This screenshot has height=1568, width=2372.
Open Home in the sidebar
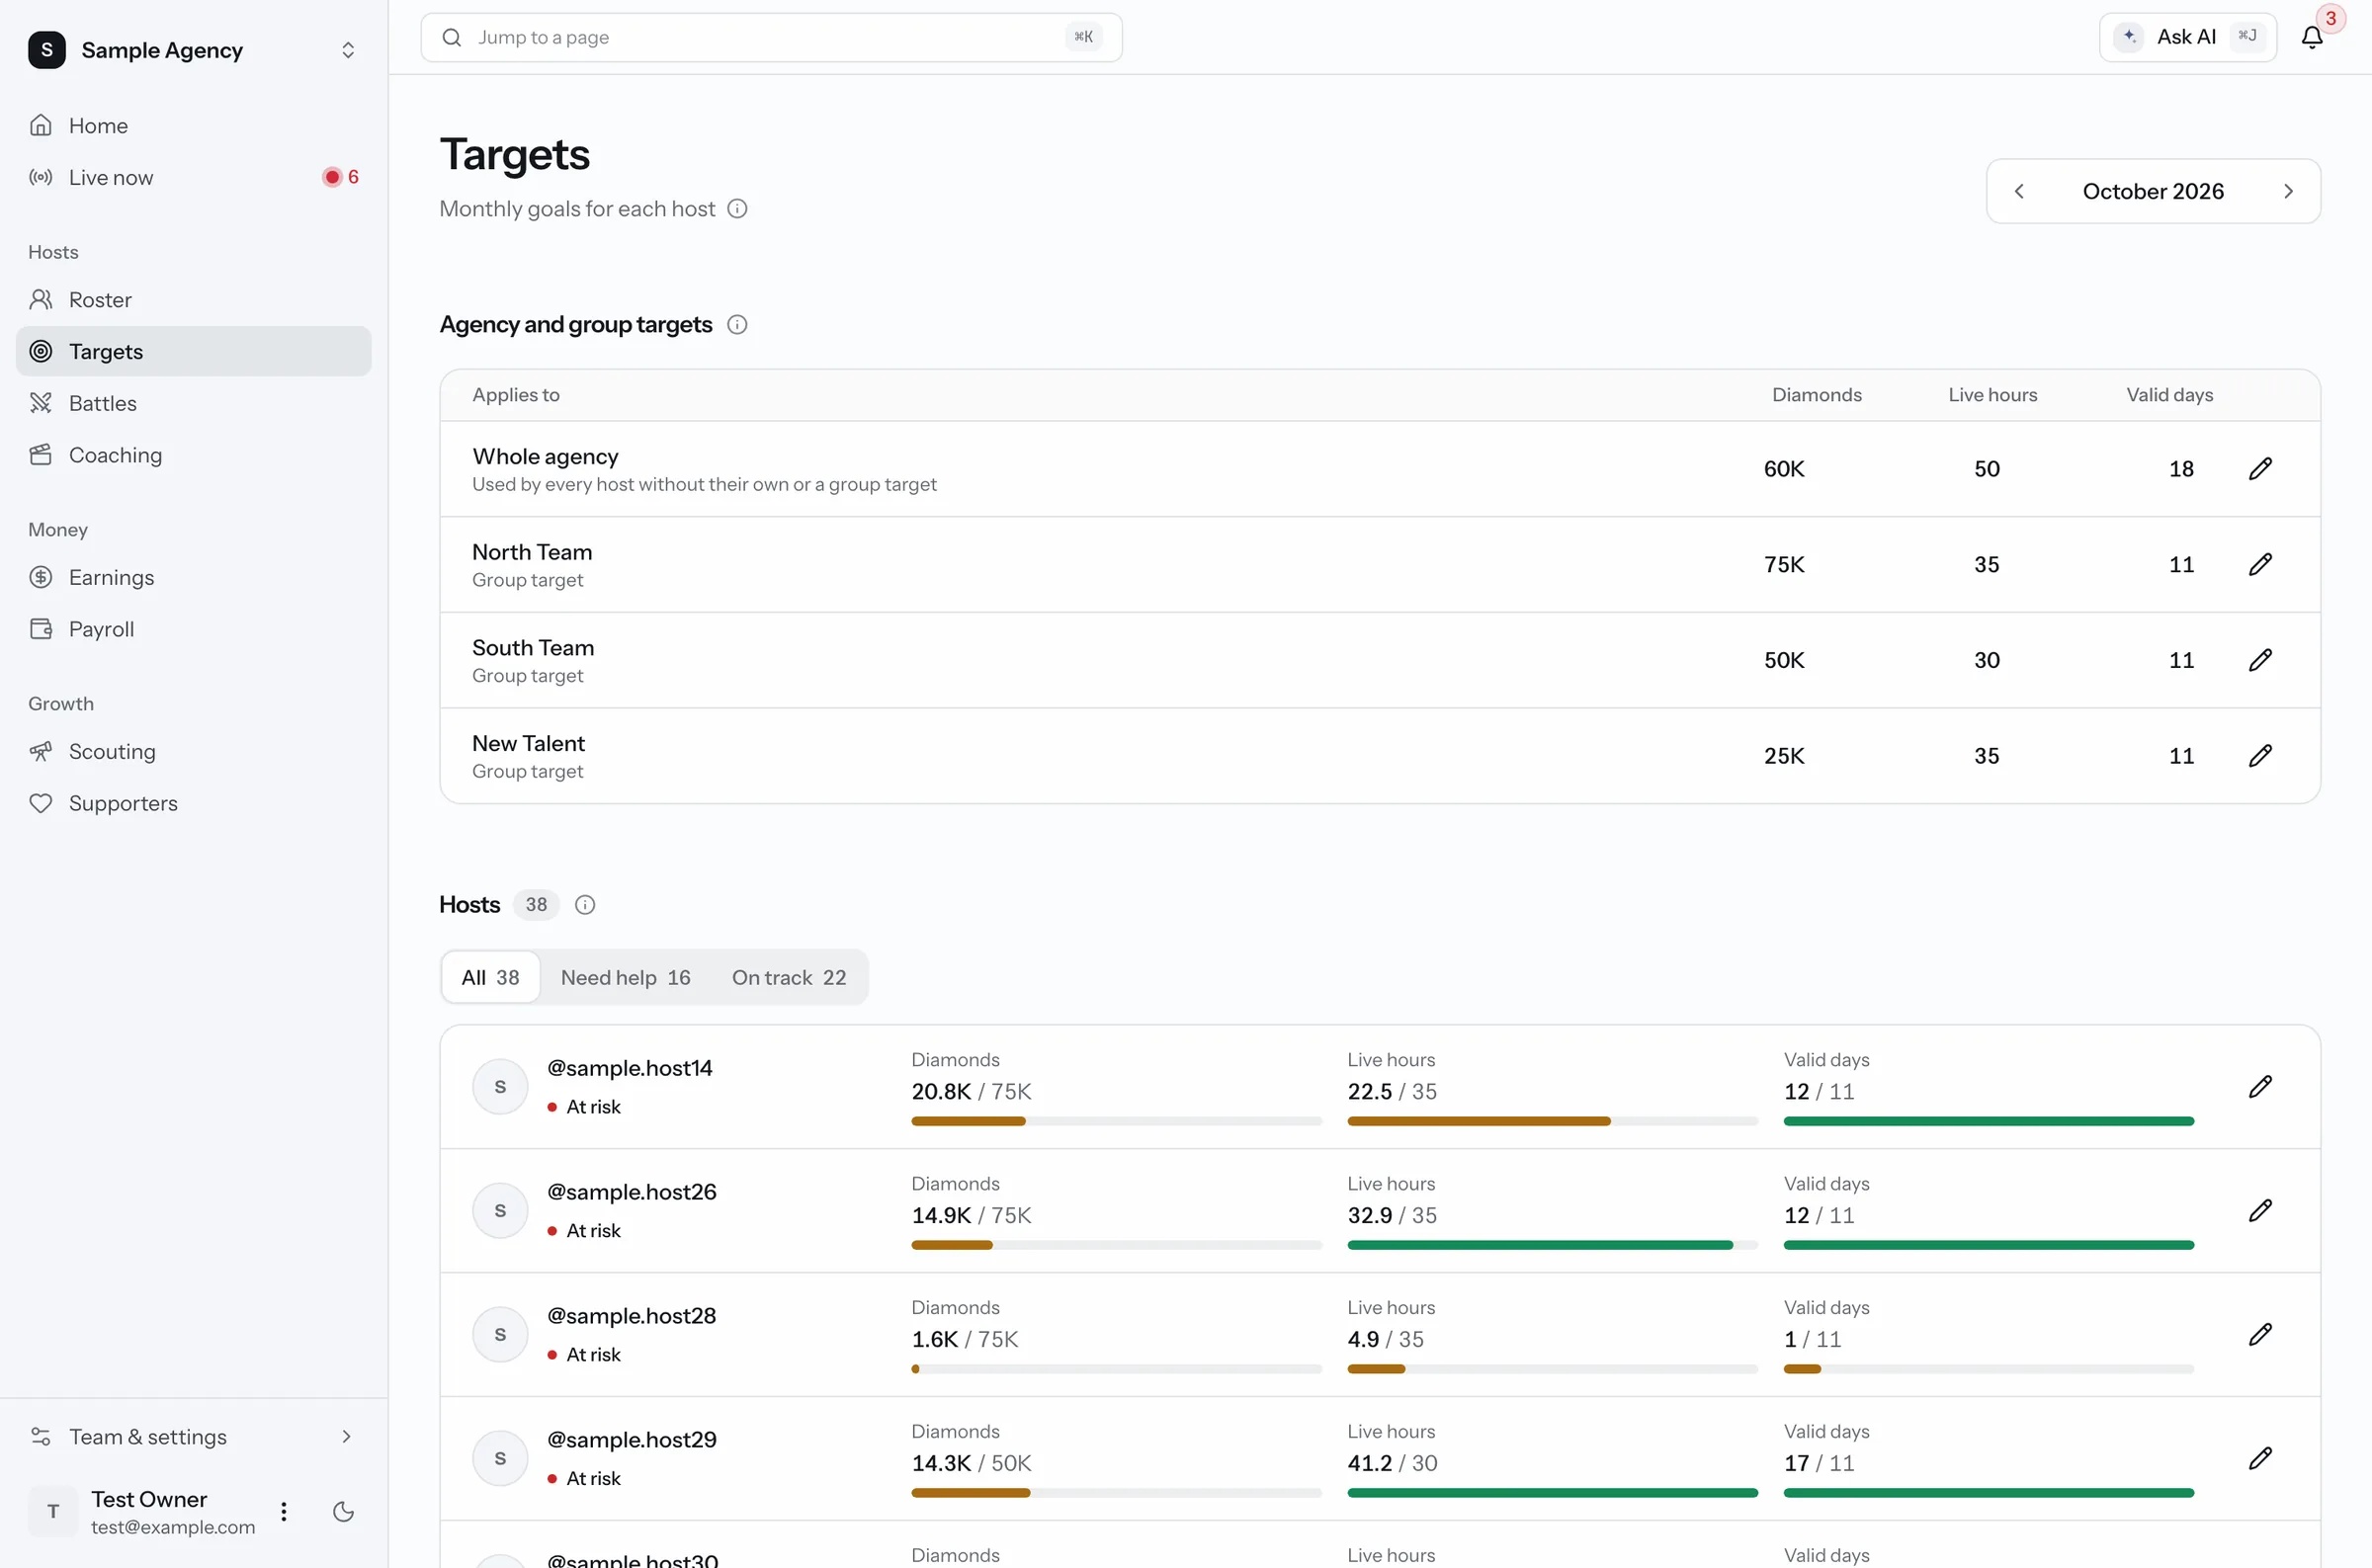pos(192,126)
